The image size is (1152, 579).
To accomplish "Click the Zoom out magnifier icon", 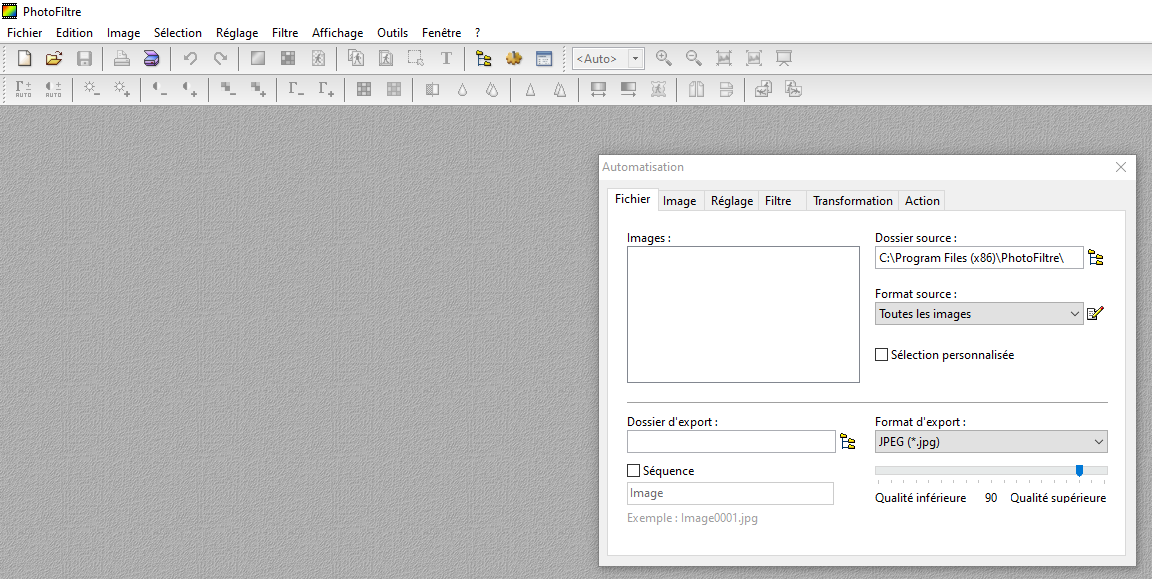I will pos(694,58).
